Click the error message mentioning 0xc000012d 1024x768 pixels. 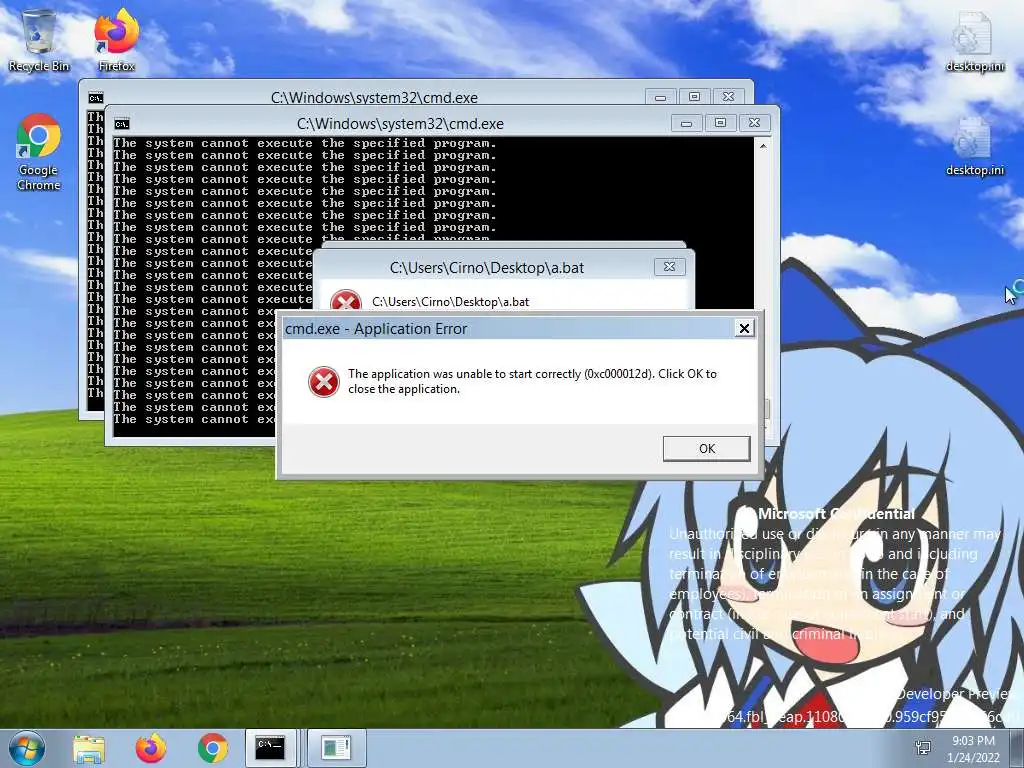532,381
